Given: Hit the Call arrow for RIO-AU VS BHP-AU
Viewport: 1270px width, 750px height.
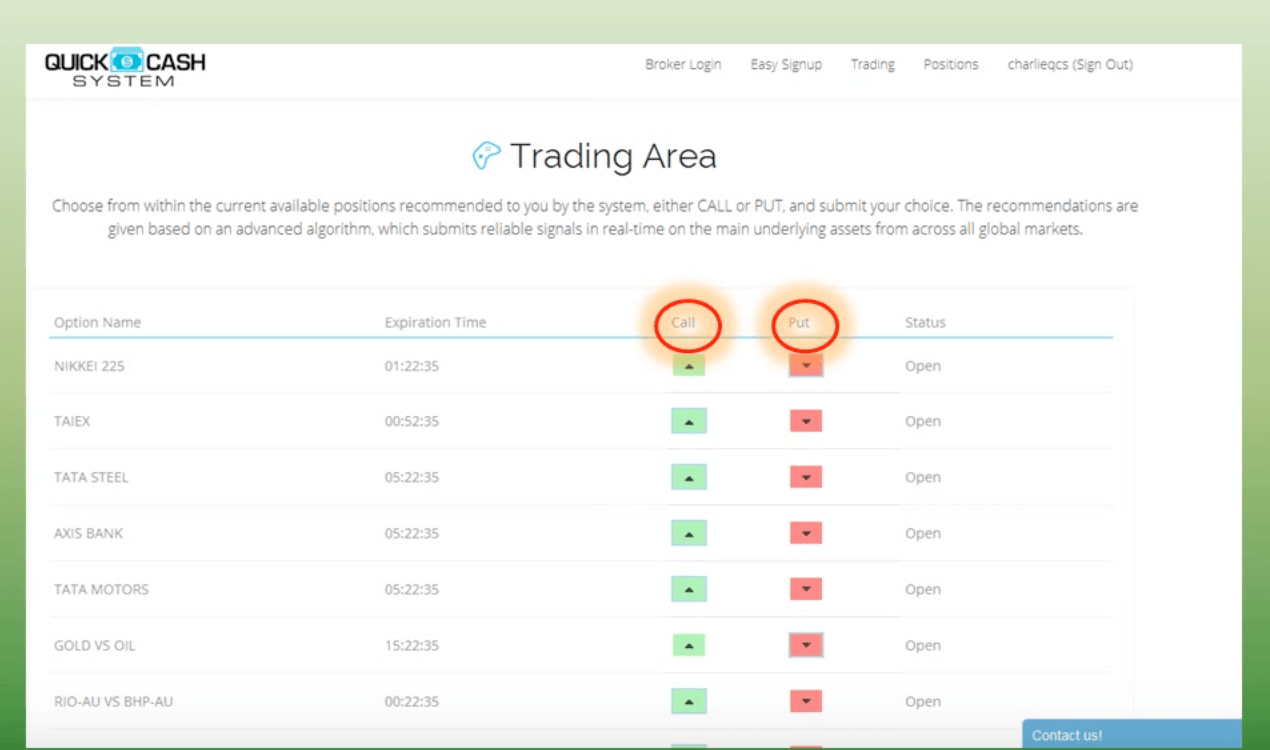Looking at the screenshot, I should (689, 702).
